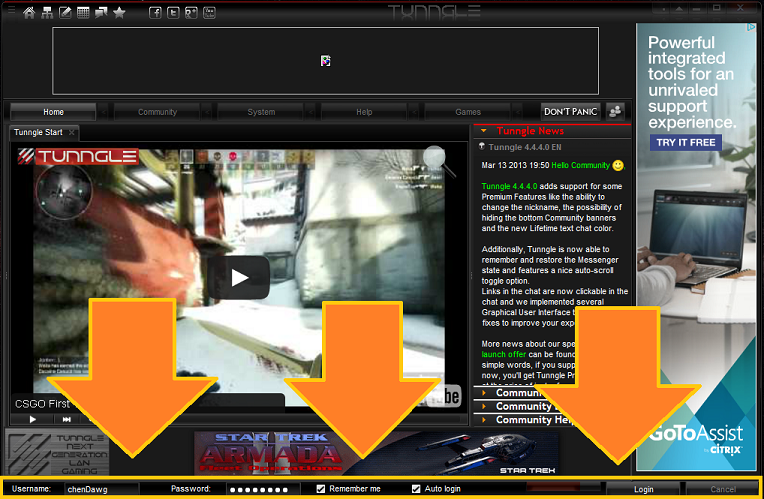Close the Tunngle Start tab
The height and width of the screenshot is (499, 764).
tap(72, 132)
